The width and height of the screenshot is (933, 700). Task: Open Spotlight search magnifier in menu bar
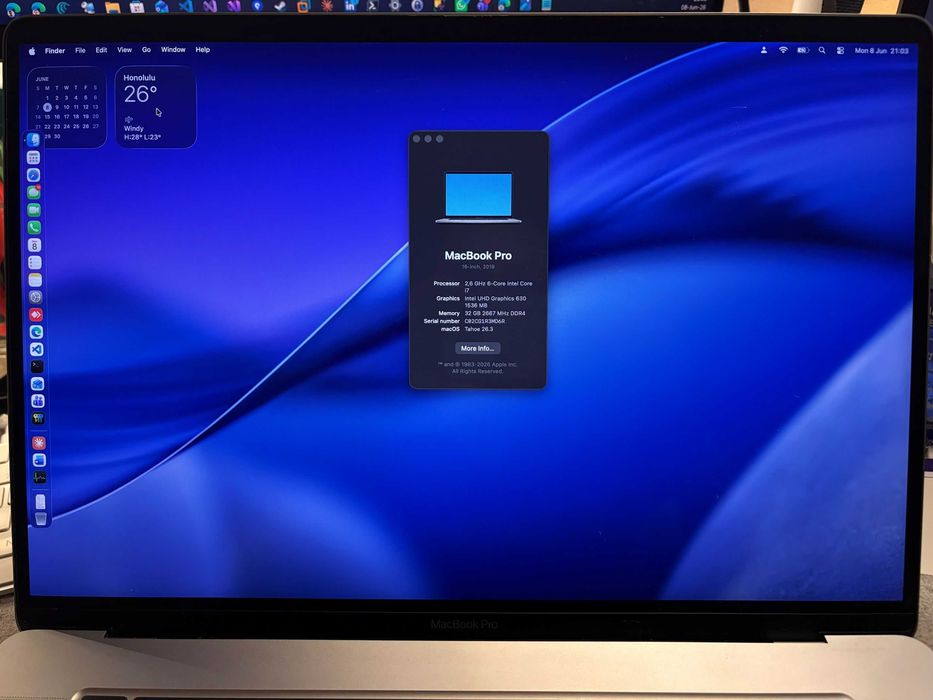coord(822,51)
